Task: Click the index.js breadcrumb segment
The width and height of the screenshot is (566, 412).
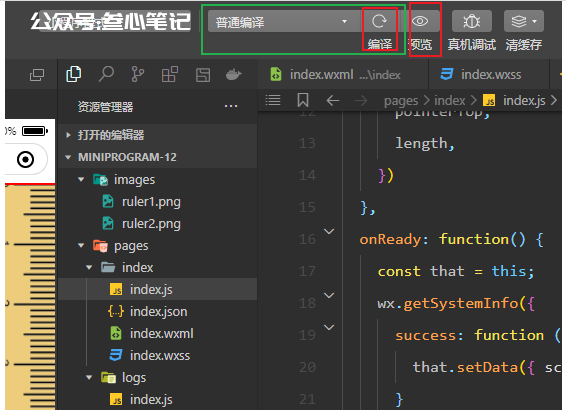Action: tap(524, 101)
